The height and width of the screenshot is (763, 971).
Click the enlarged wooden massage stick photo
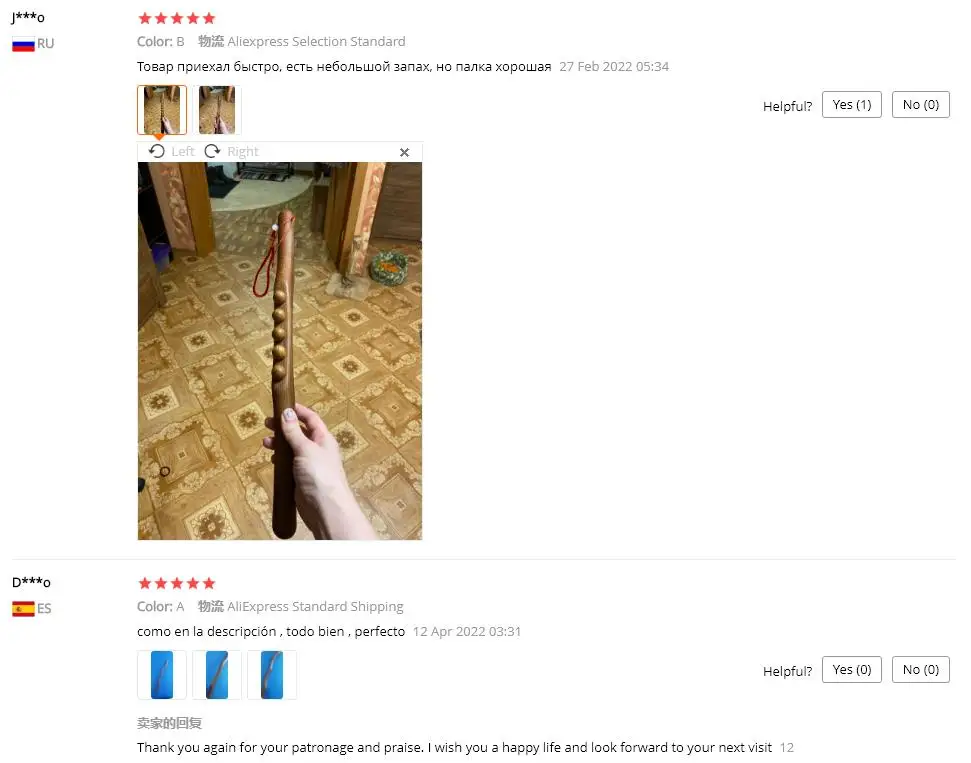click(x=280, y=351)
